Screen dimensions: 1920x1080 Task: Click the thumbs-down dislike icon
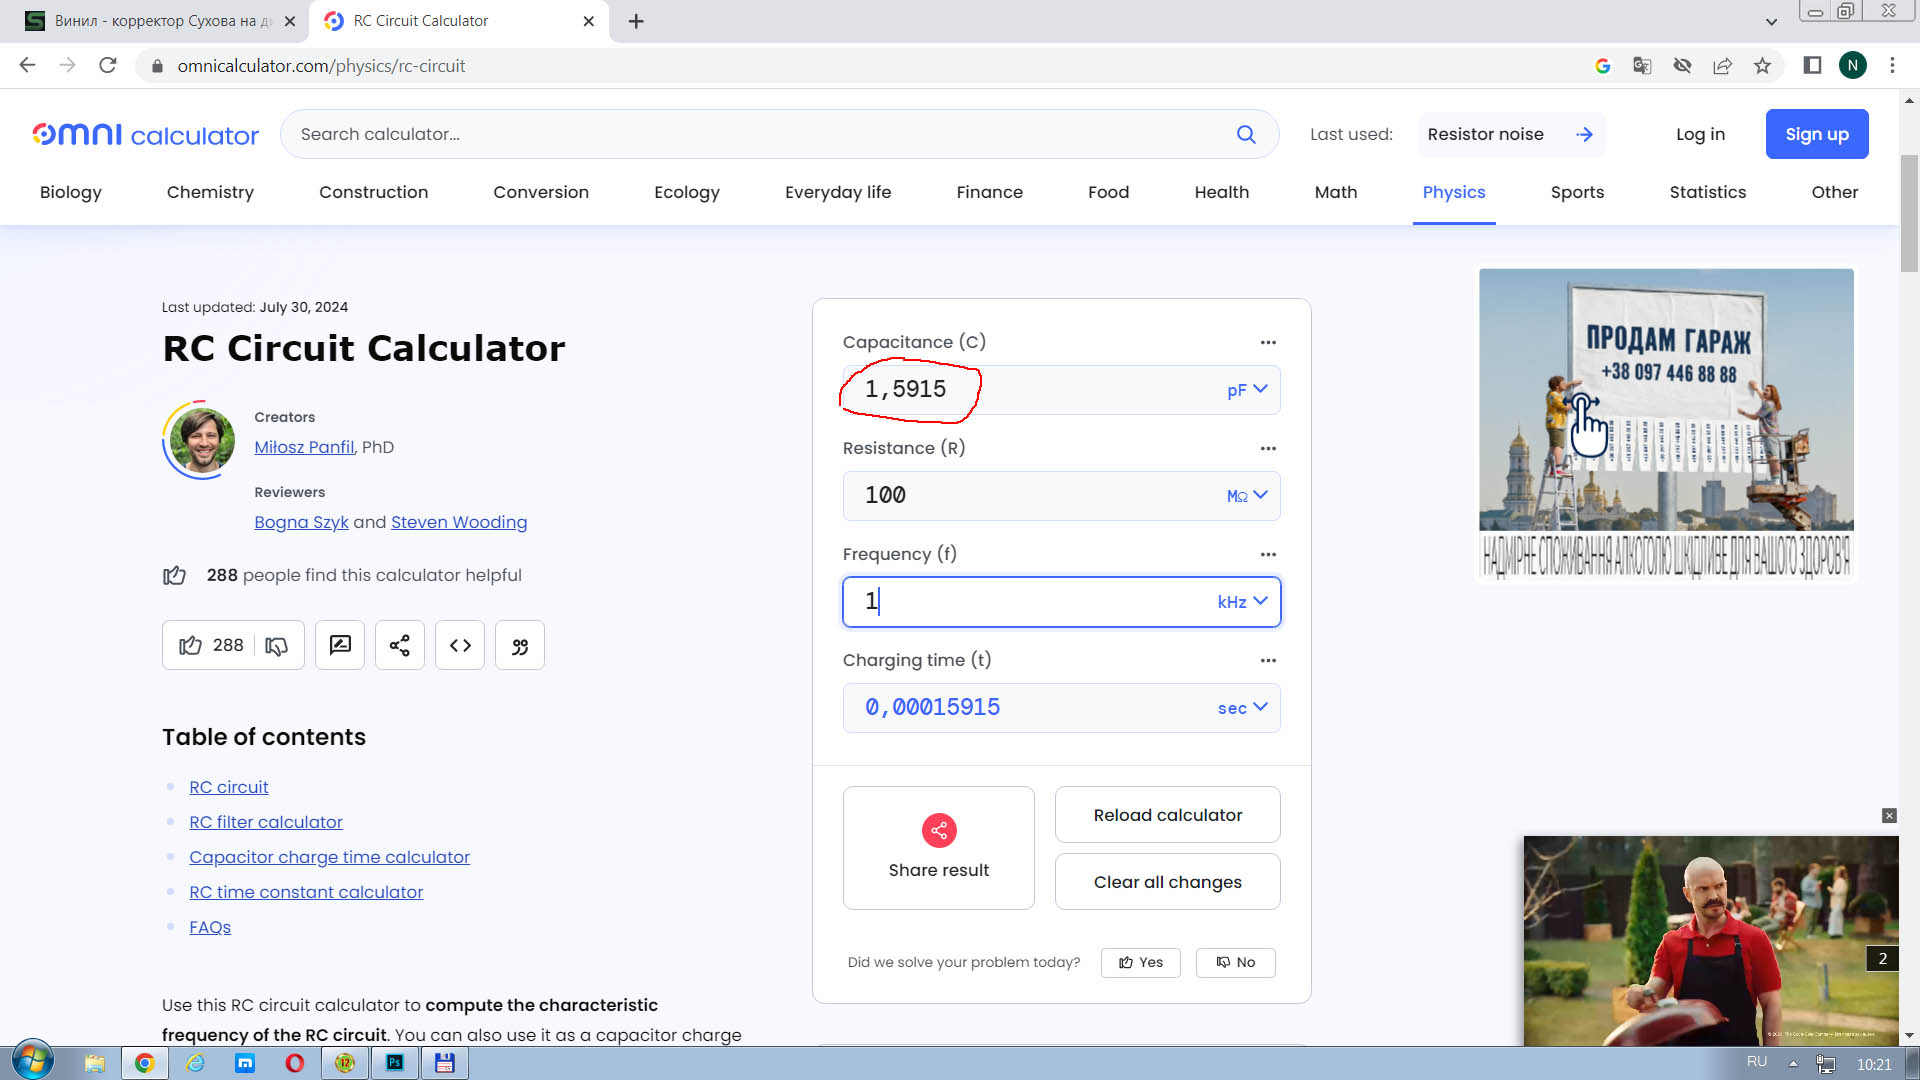(x=277, y=646)
